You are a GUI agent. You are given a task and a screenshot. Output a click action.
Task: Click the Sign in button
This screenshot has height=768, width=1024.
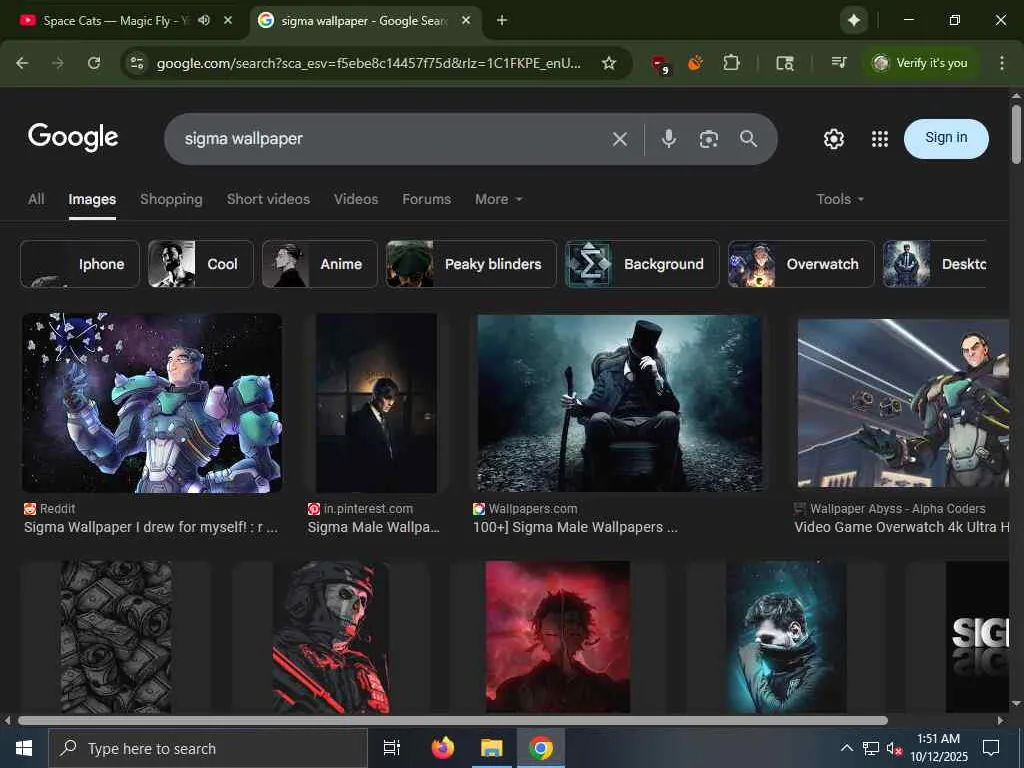coord(946,138)
